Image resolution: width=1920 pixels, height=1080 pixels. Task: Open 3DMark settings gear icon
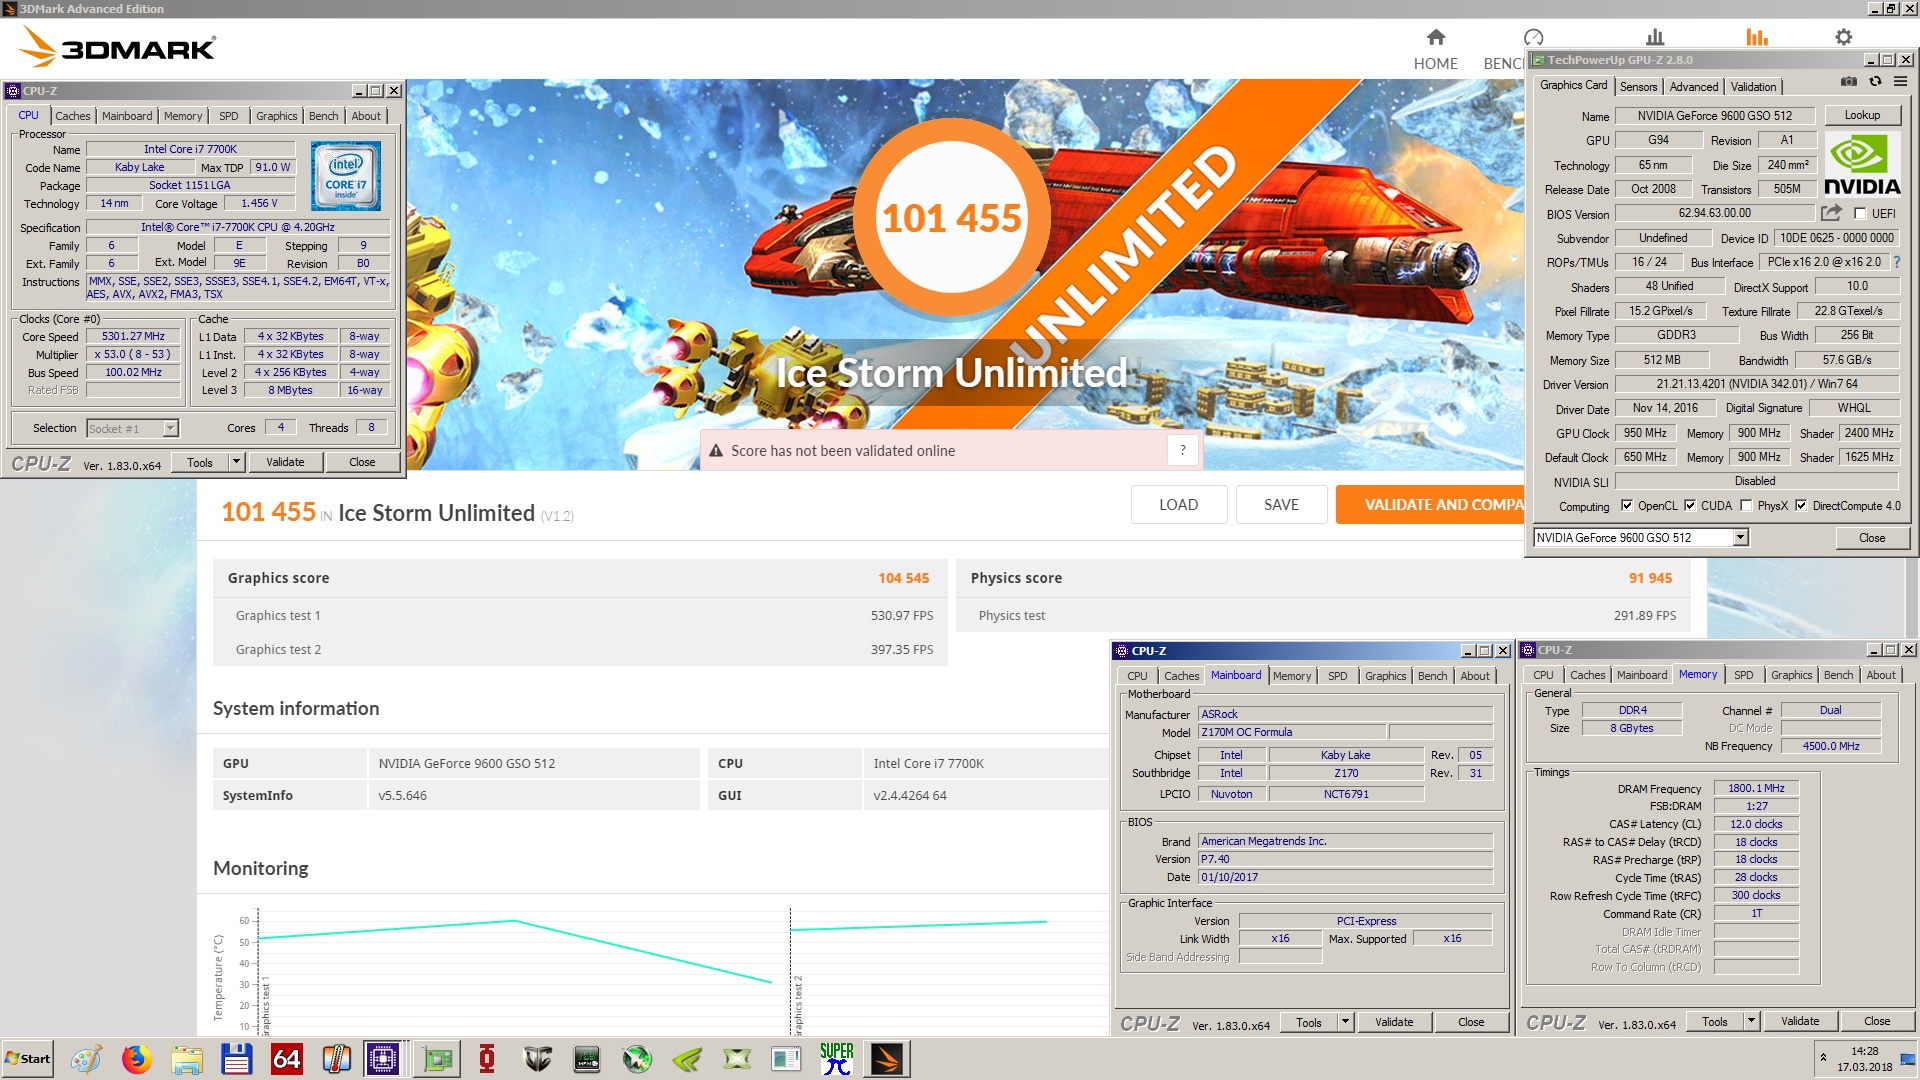1844,37
